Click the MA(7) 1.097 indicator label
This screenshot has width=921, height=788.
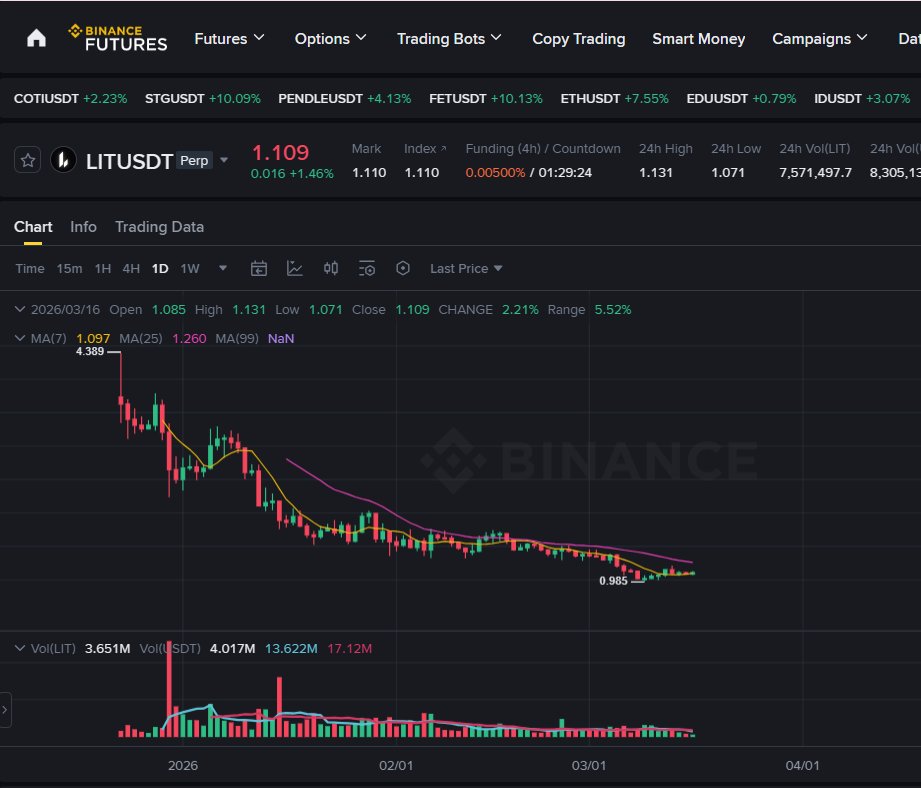tap(70, 338)
